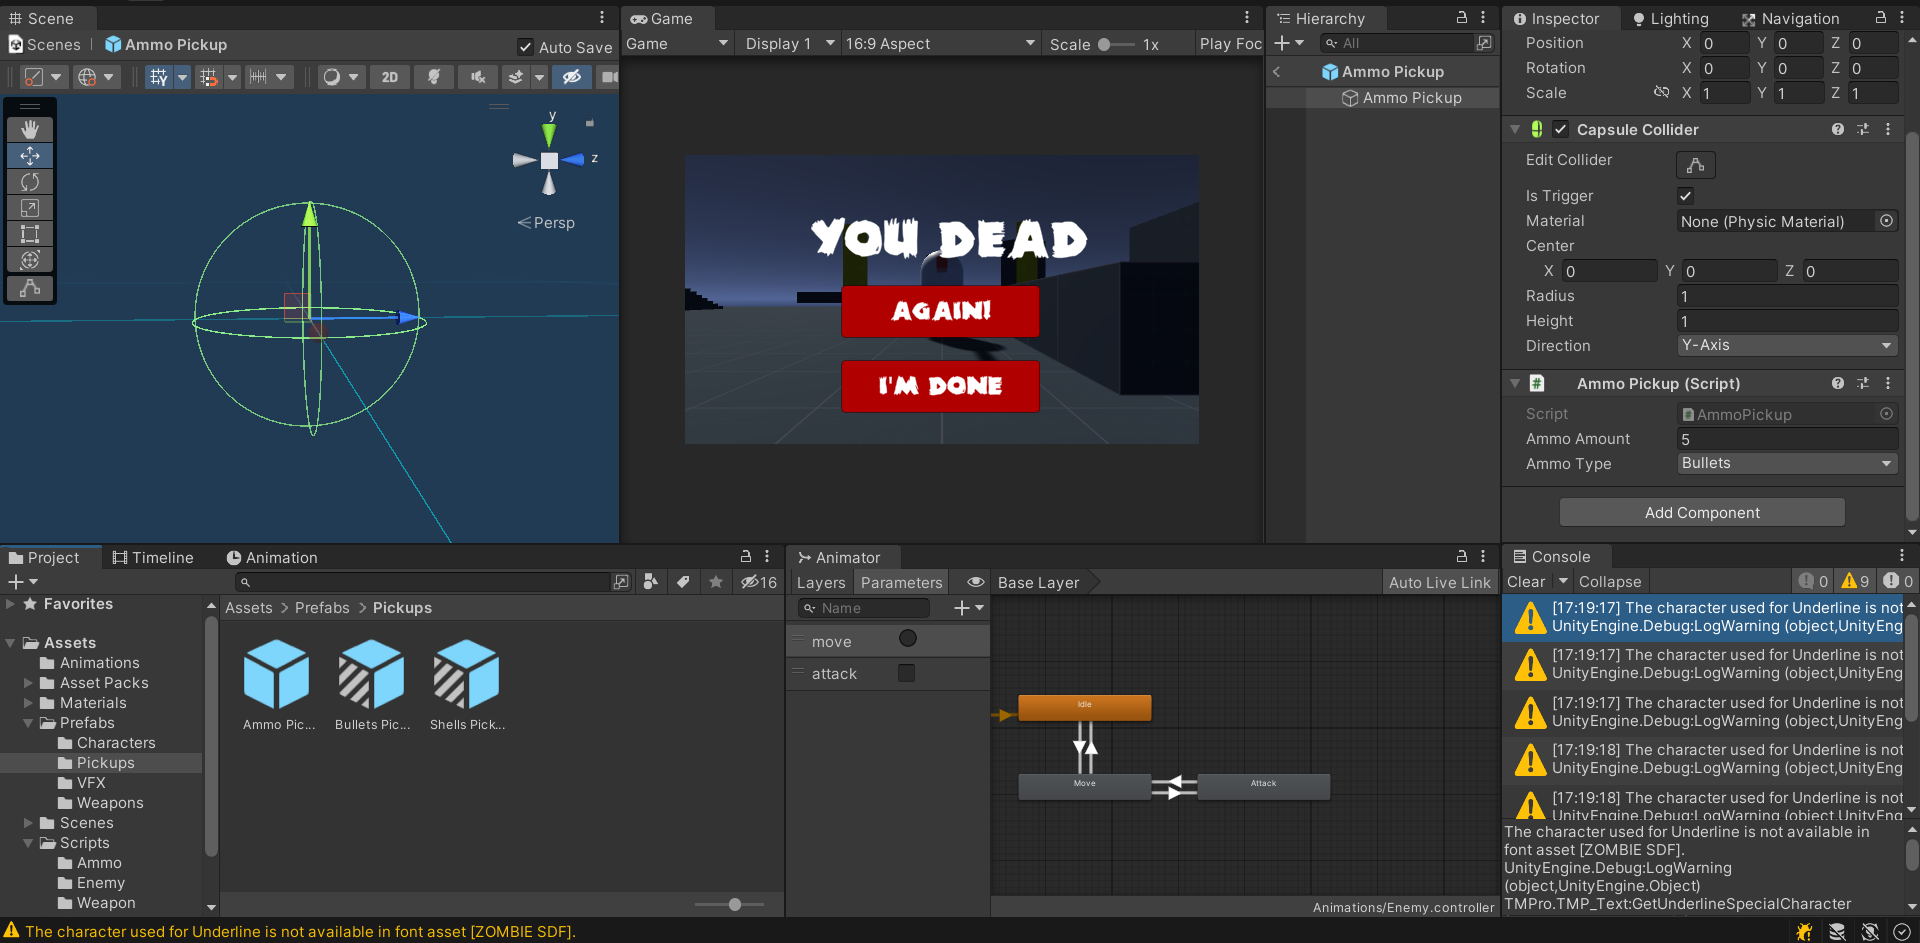
Task: Click the Hierarchy add object plus button
Action: (1282, 43)
